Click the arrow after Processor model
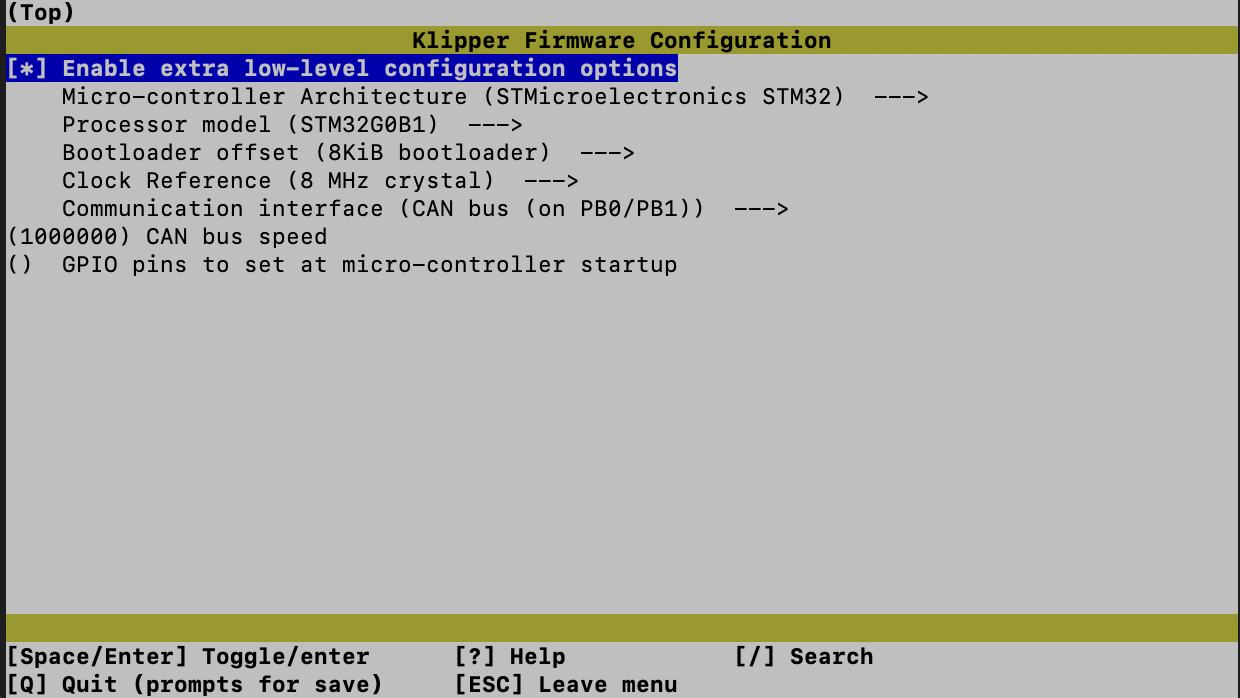This screenshot has width=1240, height=698. [x=495, y=125]
